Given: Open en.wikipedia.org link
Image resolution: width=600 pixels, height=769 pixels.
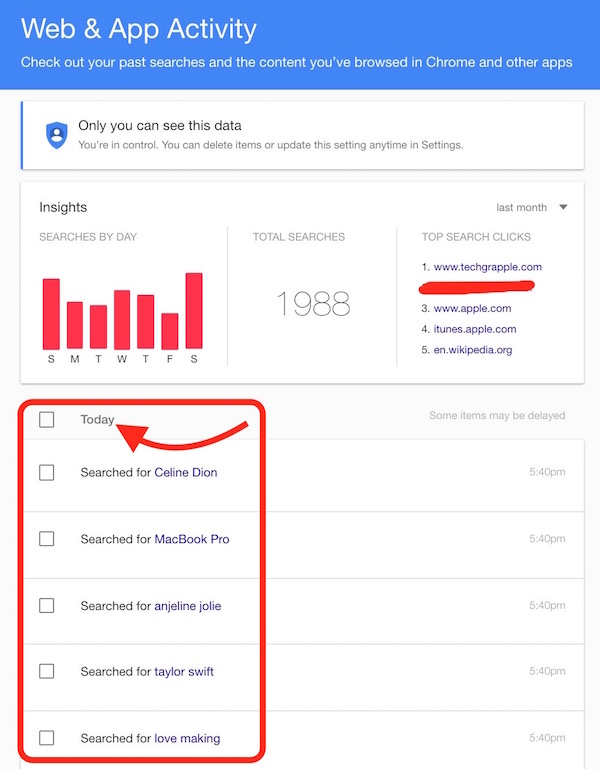Looking at the screenshot, I should tap(474, 350).
